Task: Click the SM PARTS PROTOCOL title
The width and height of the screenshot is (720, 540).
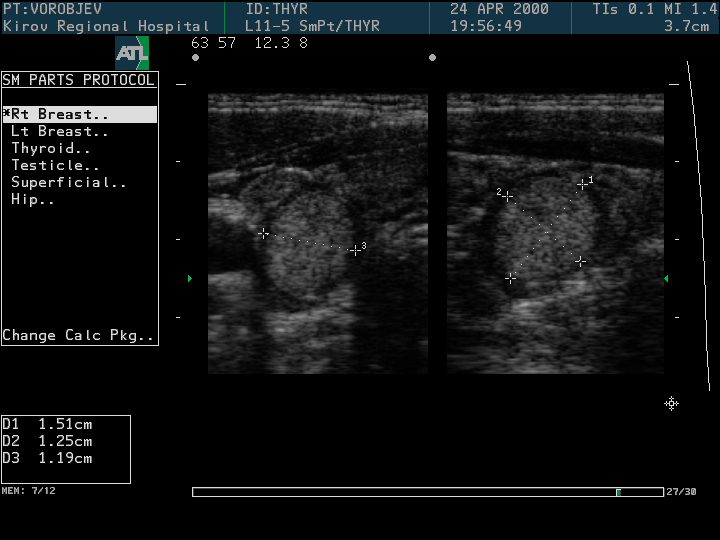Action: [x=79, y=80]
